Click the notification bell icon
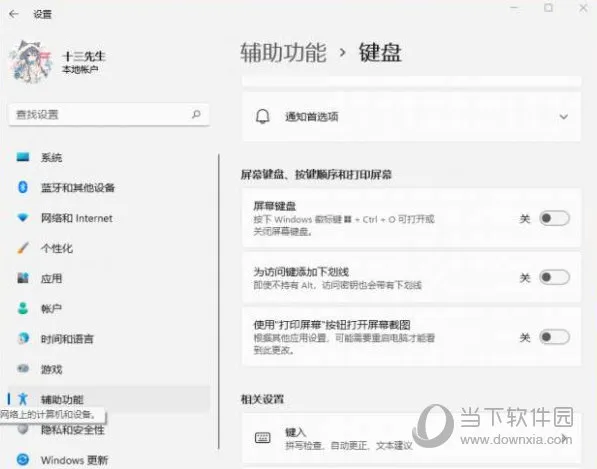Screen dimensions: 597x469 coord(262,116)
